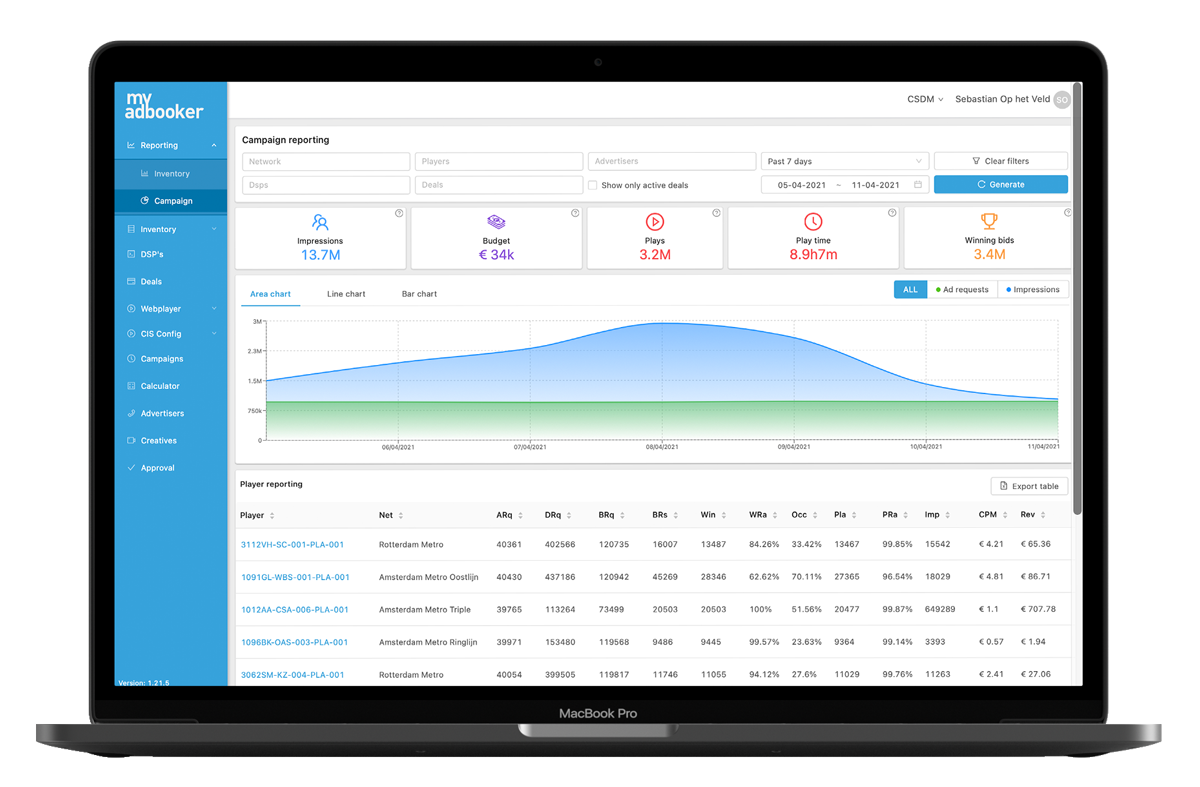
Task: Click the Winning bids trophy icon
Action: [988, 222]
